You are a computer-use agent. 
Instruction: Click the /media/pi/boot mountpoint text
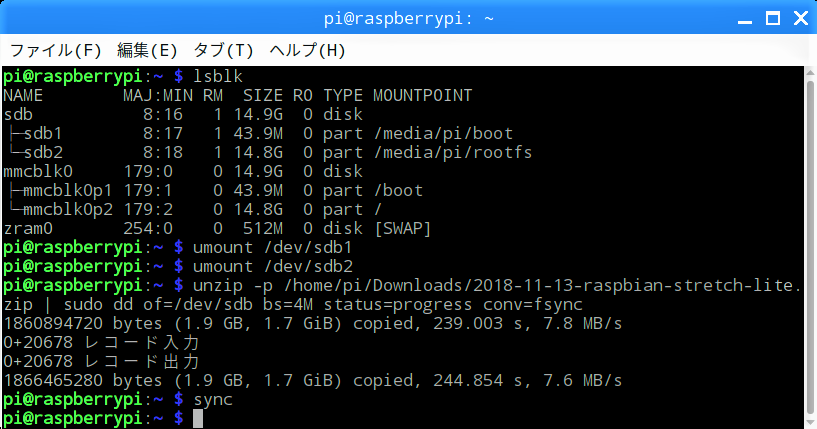443,133
